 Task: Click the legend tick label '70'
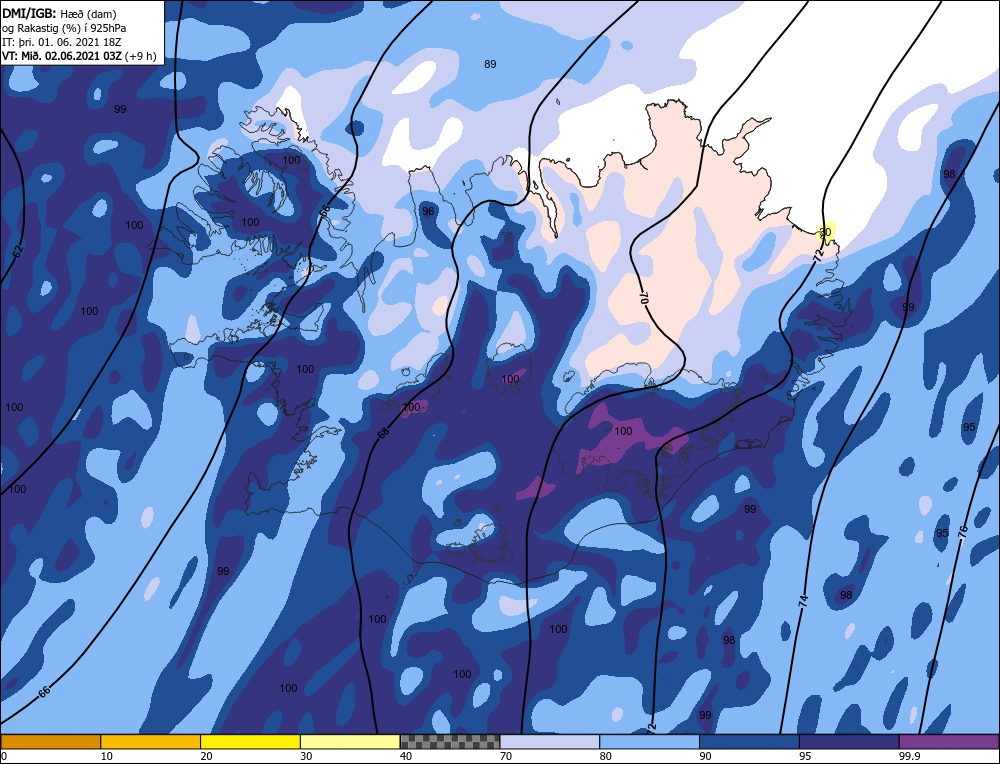[x=506, y=756]
